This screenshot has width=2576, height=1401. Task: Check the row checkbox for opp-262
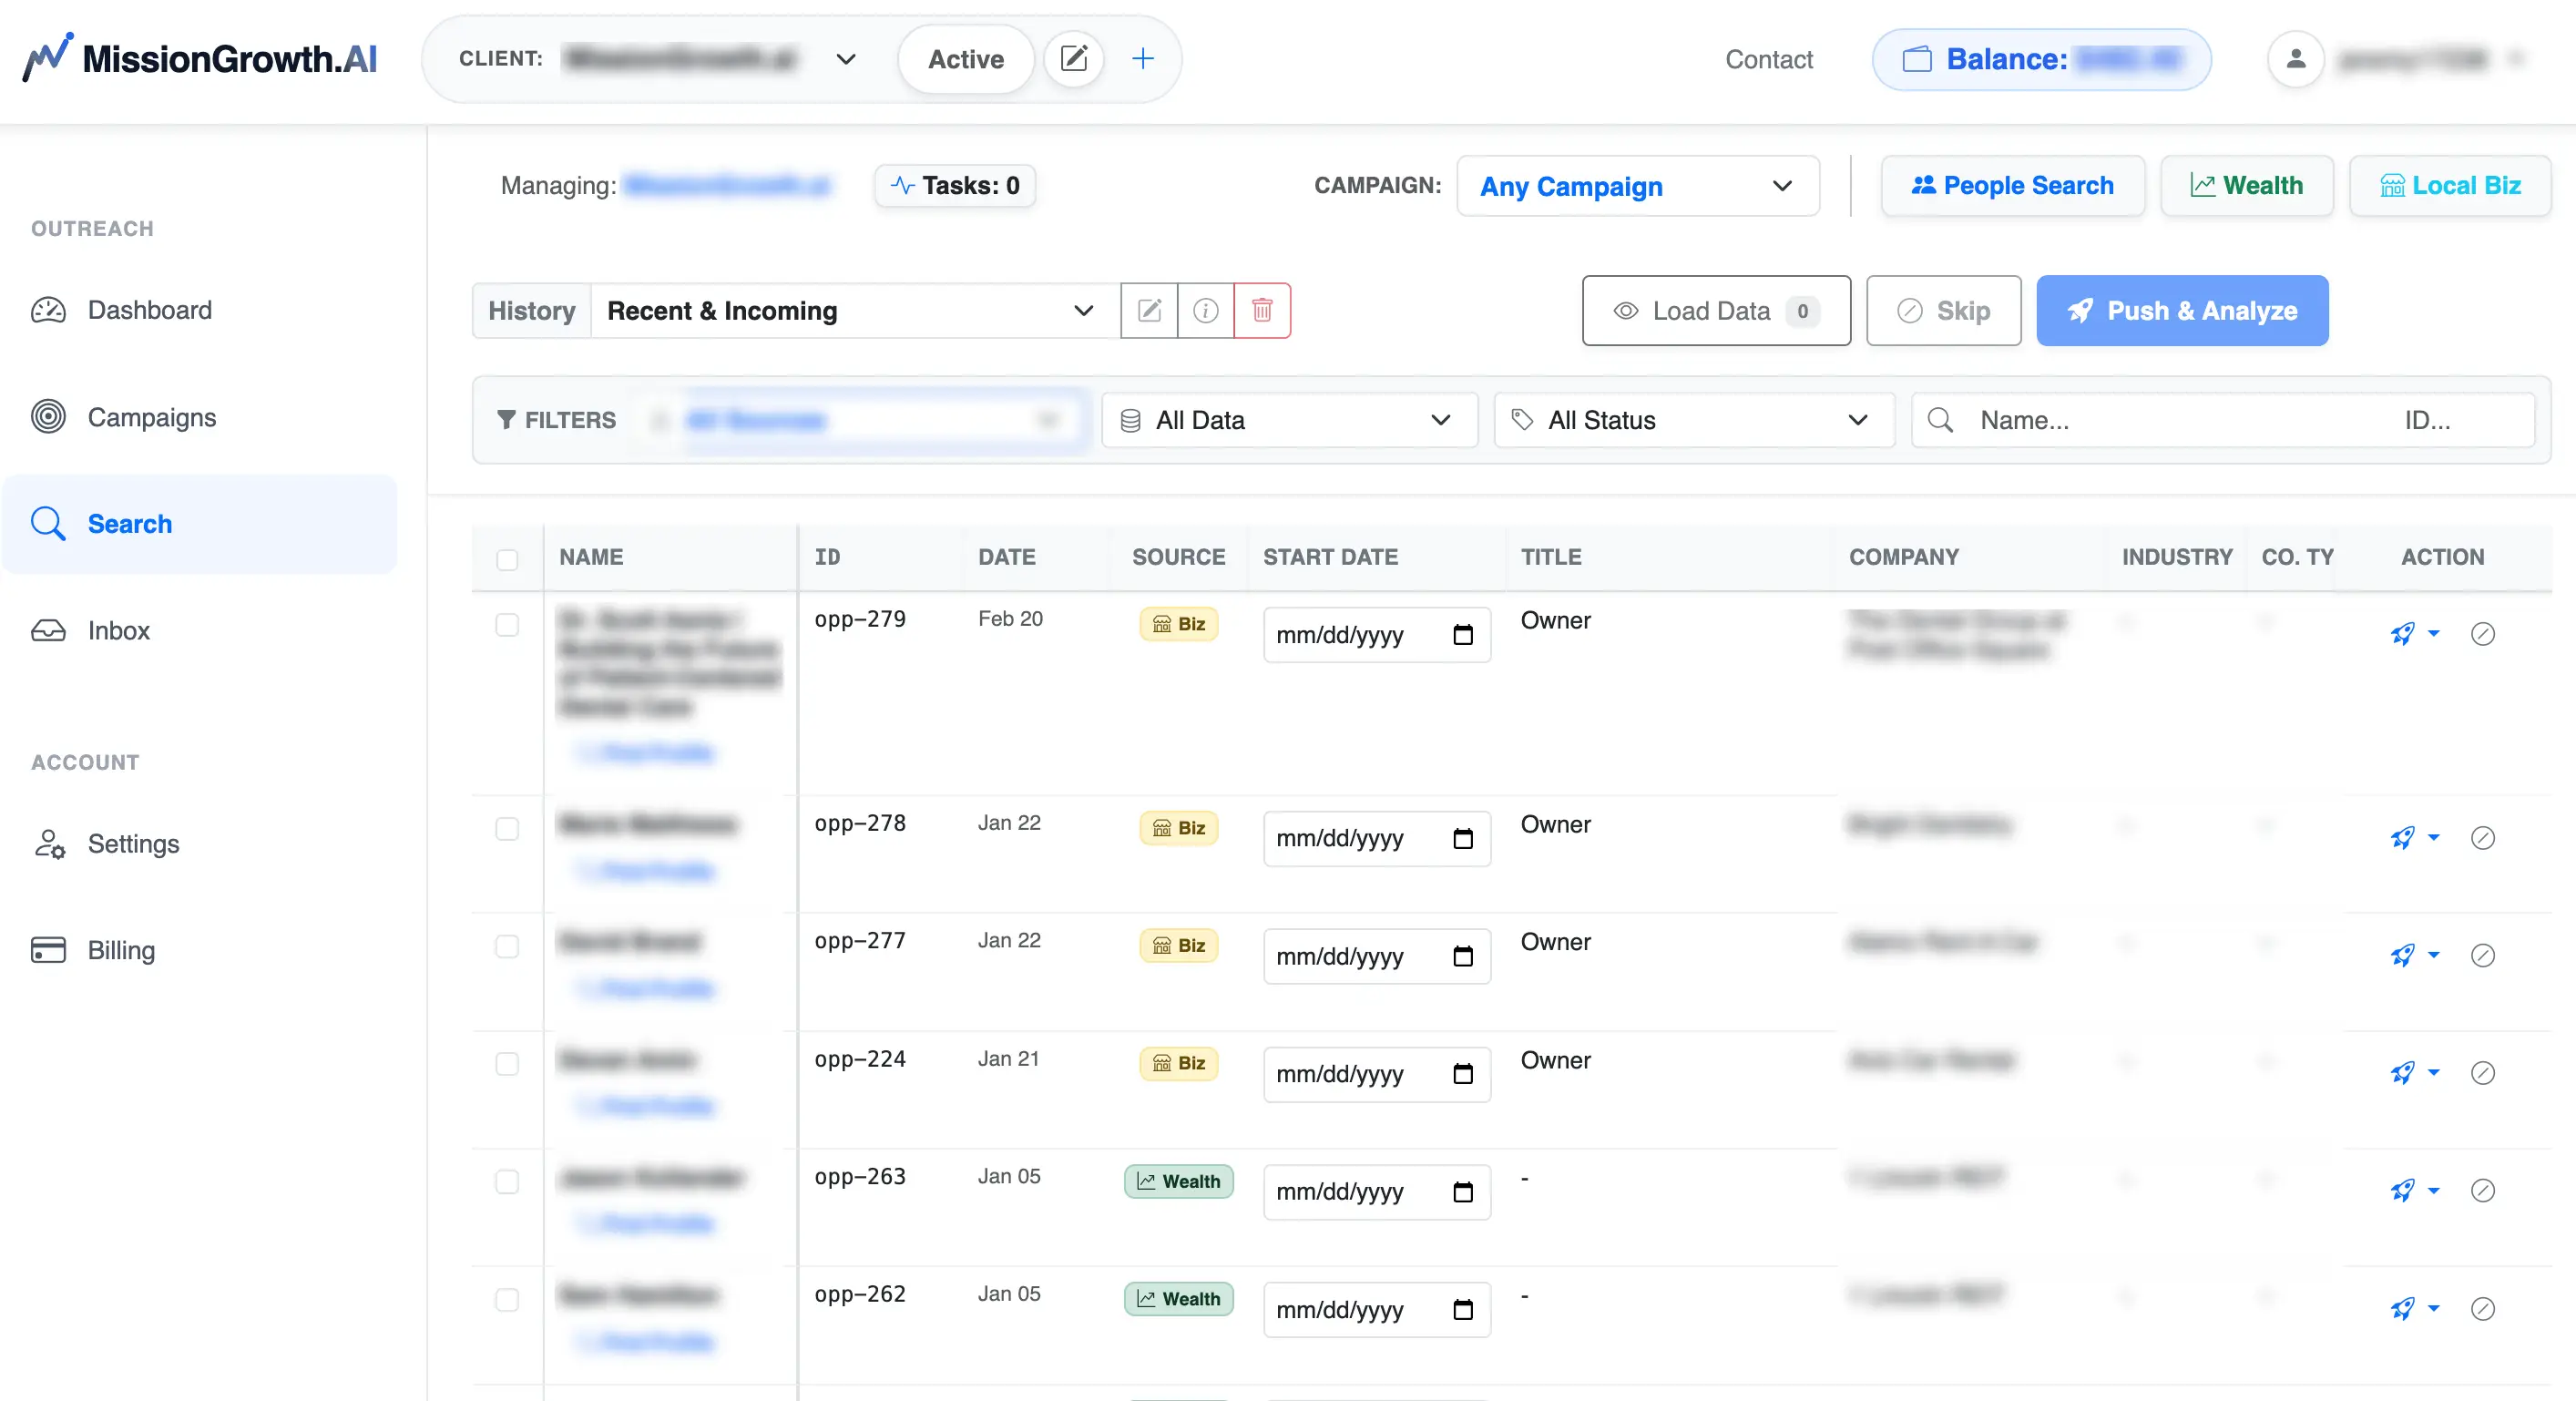coord(508,1300)
